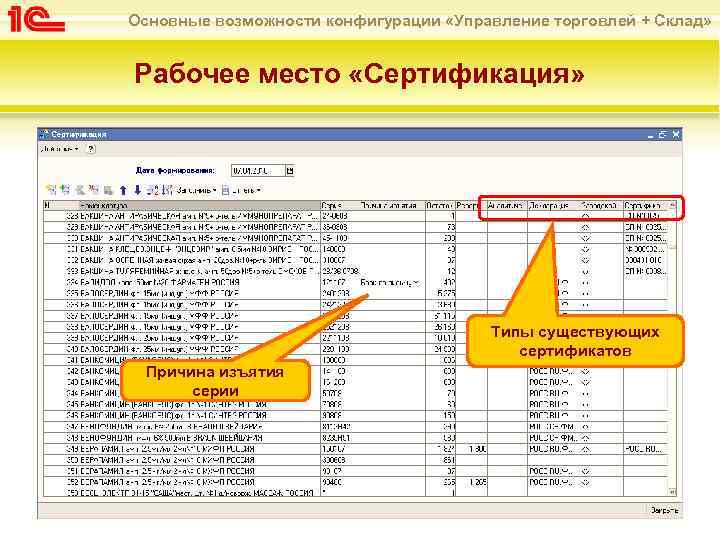720x540 pixels.
Task: Click the Серия column header
Action: (340, 205)
